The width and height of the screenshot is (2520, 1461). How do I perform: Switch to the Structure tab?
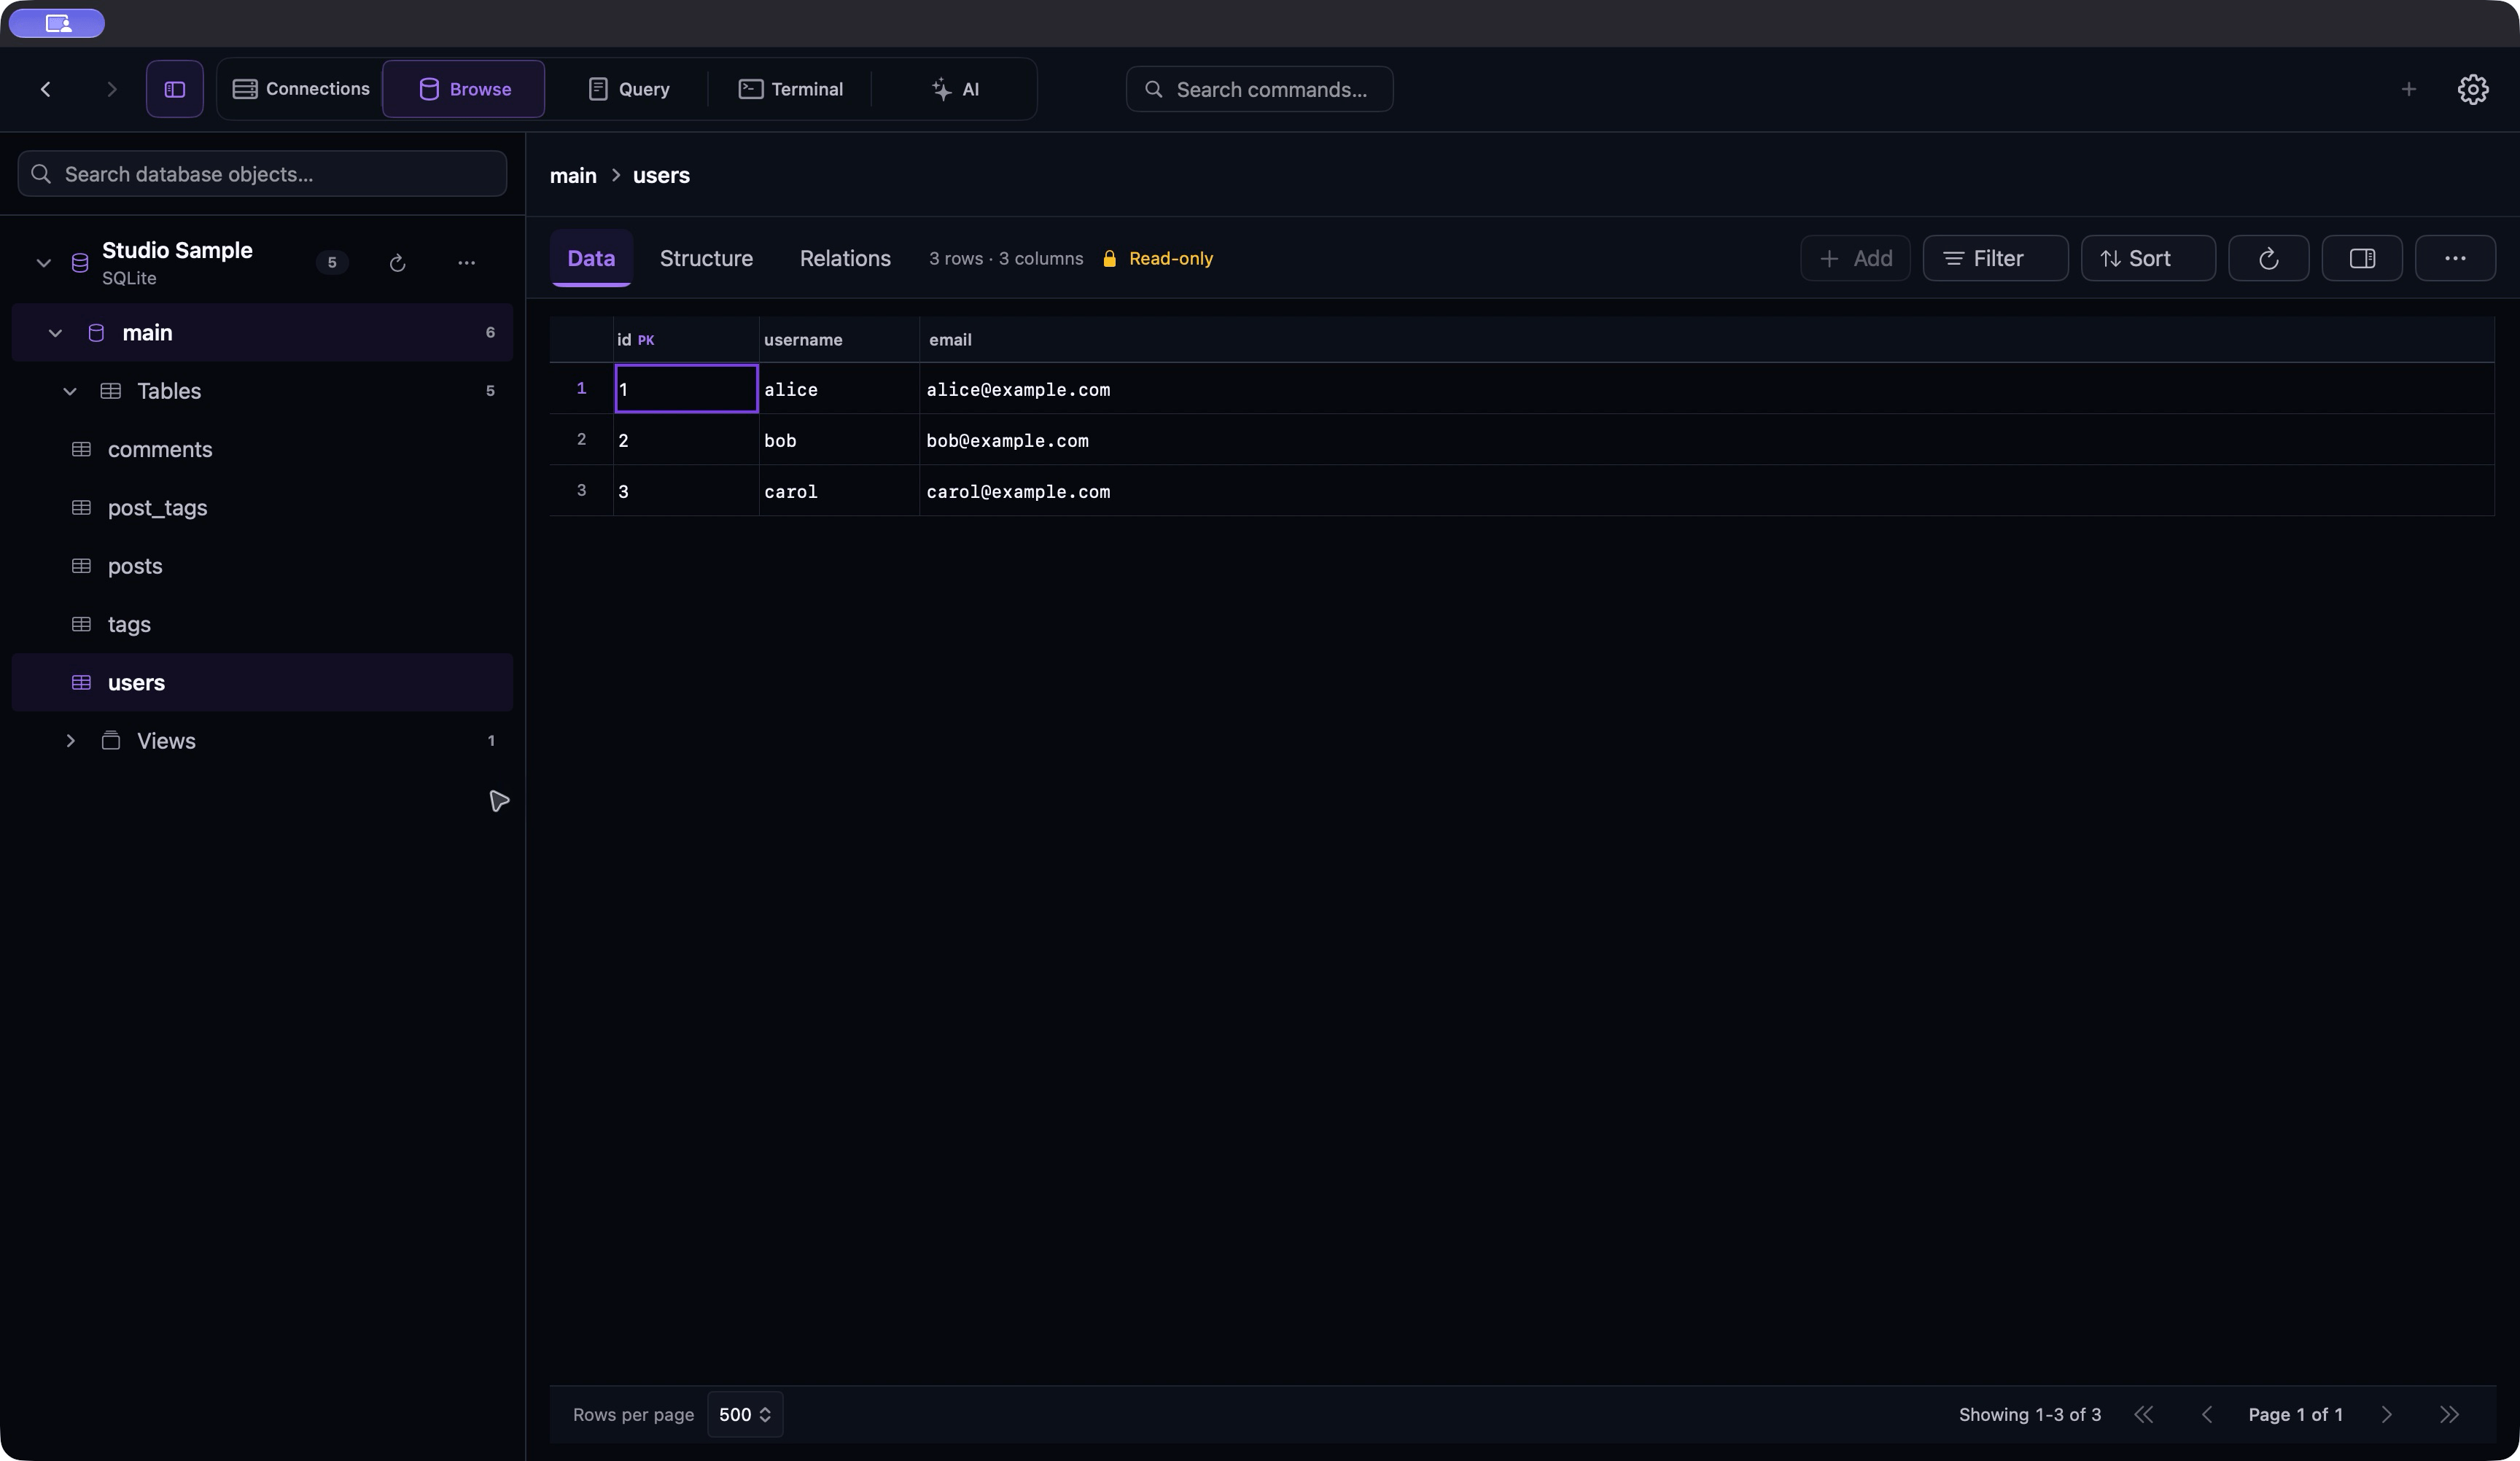[706, 258]
